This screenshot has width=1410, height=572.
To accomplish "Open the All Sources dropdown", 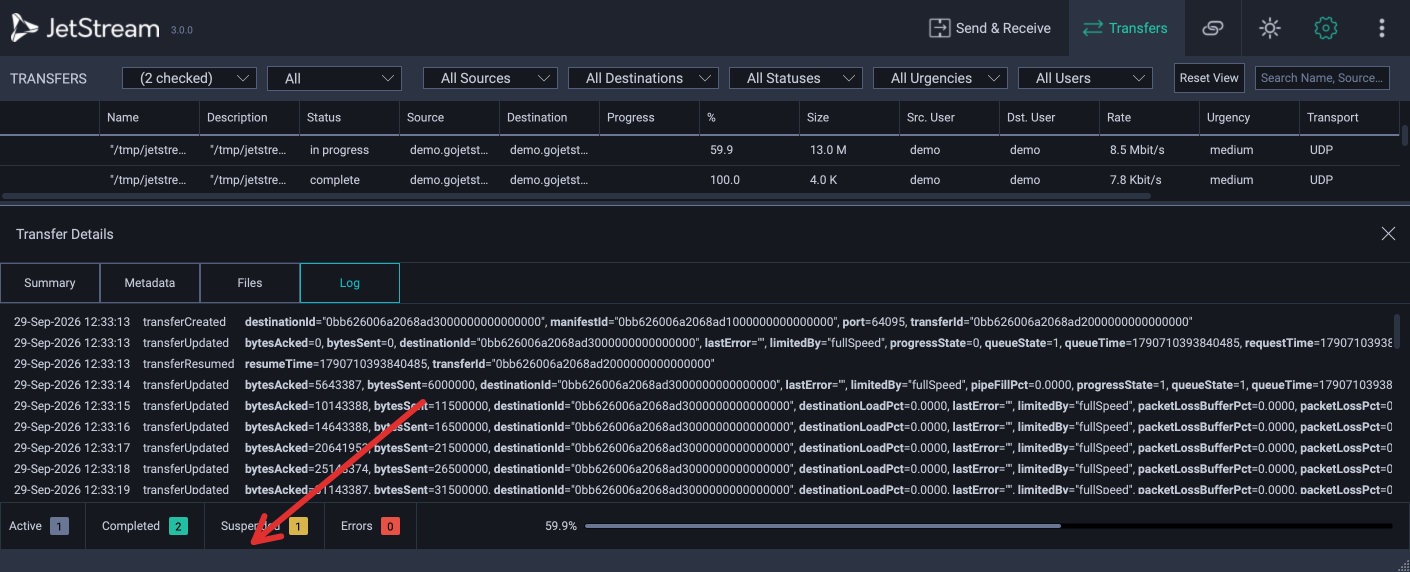I will pos(491,78).
